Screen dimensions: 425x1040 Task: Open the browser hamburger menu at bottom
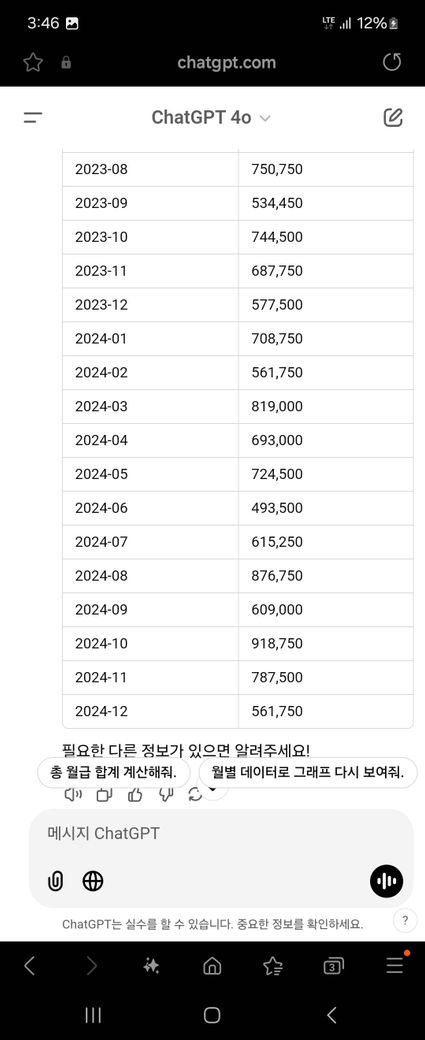(395, 964)
